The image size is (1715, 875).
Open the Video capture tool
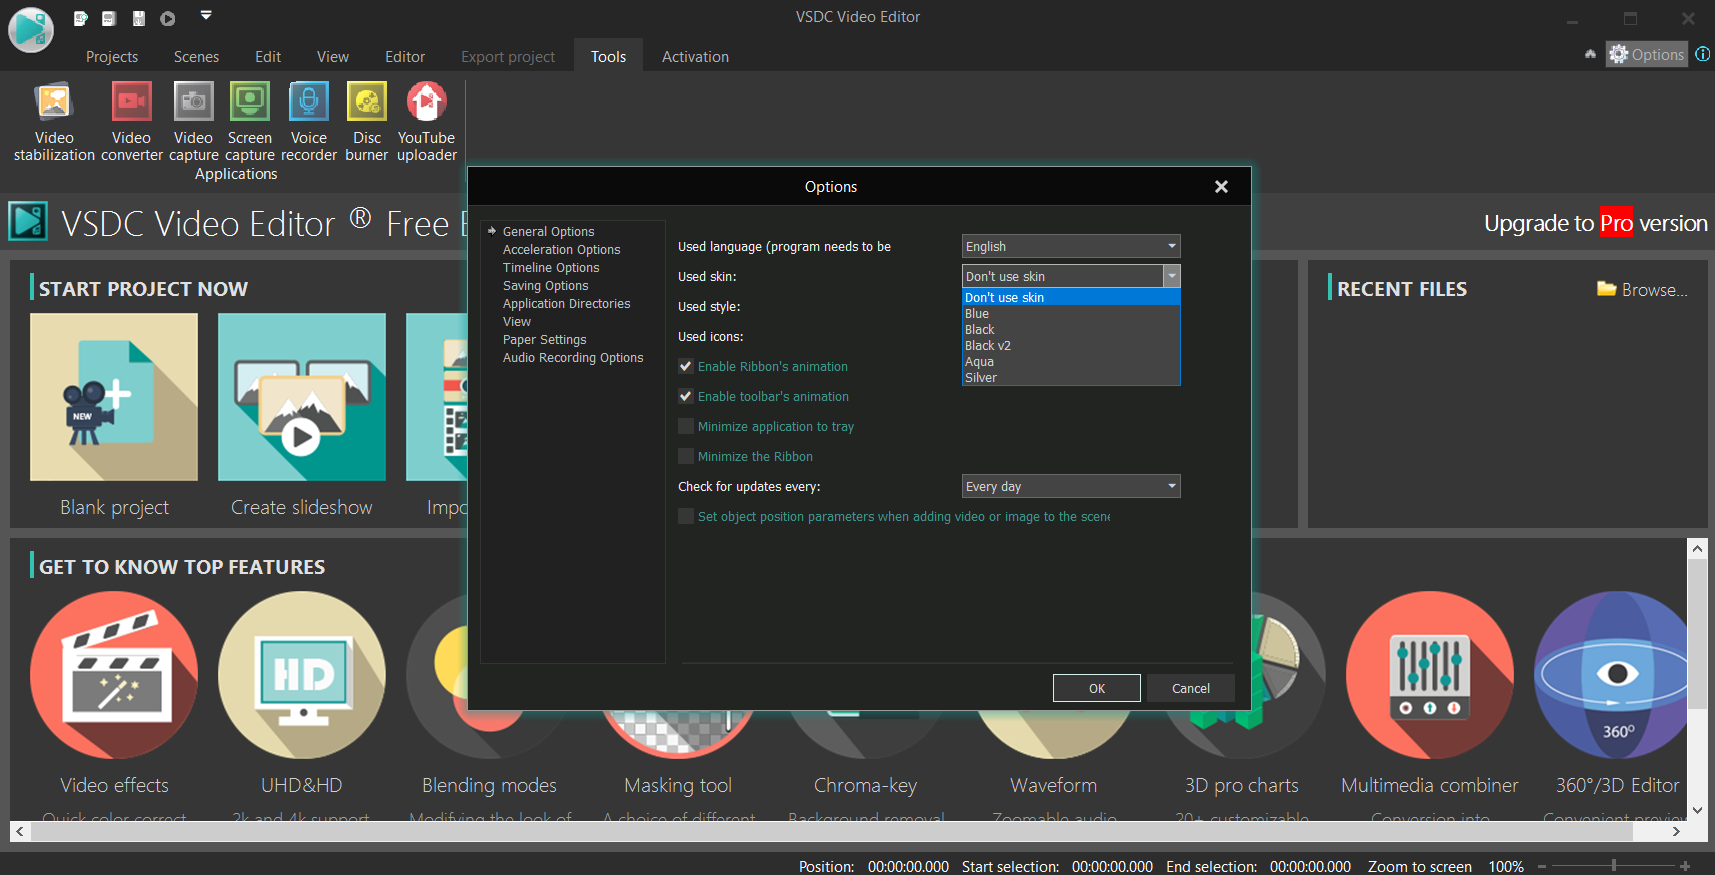click(193, 121)
